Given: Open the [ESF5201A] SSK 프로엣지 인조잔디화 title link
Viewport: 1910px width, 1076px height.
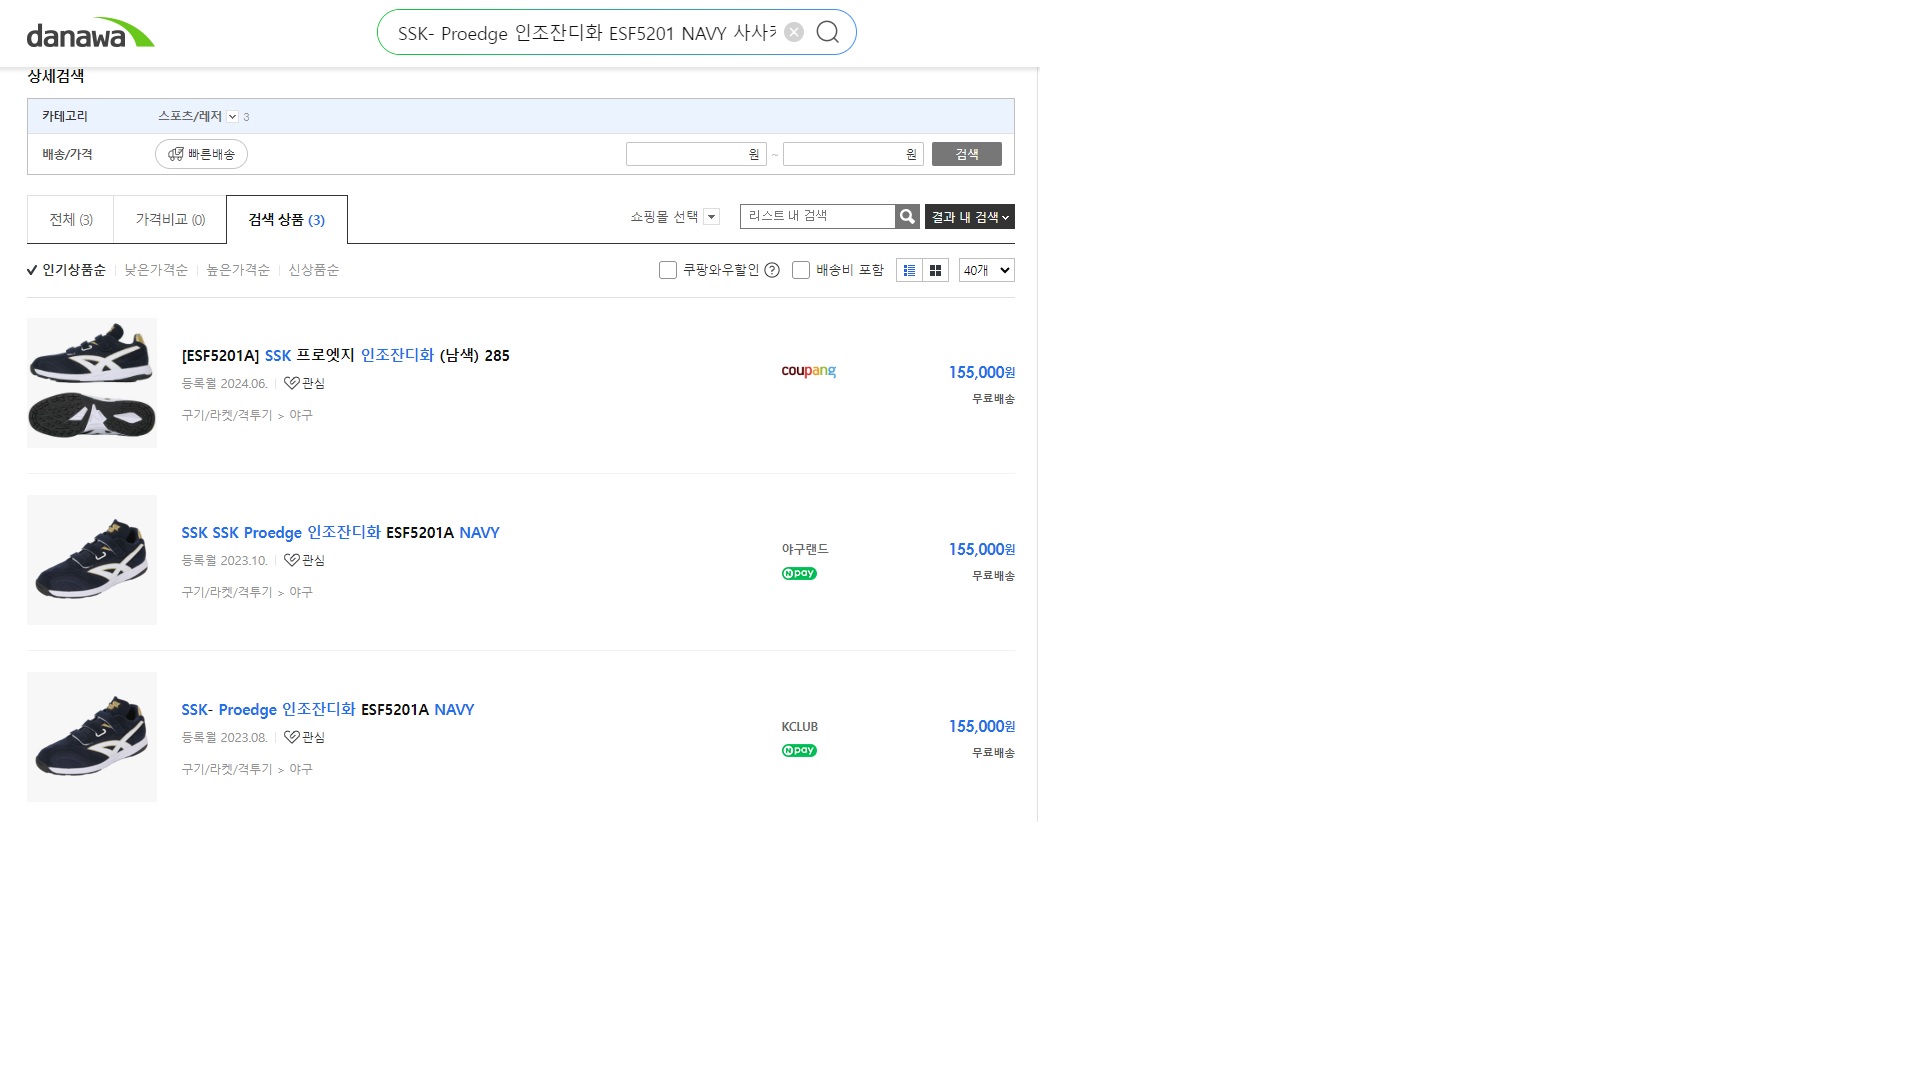Looking at the screenshot, I should click(x=345, y=356).
